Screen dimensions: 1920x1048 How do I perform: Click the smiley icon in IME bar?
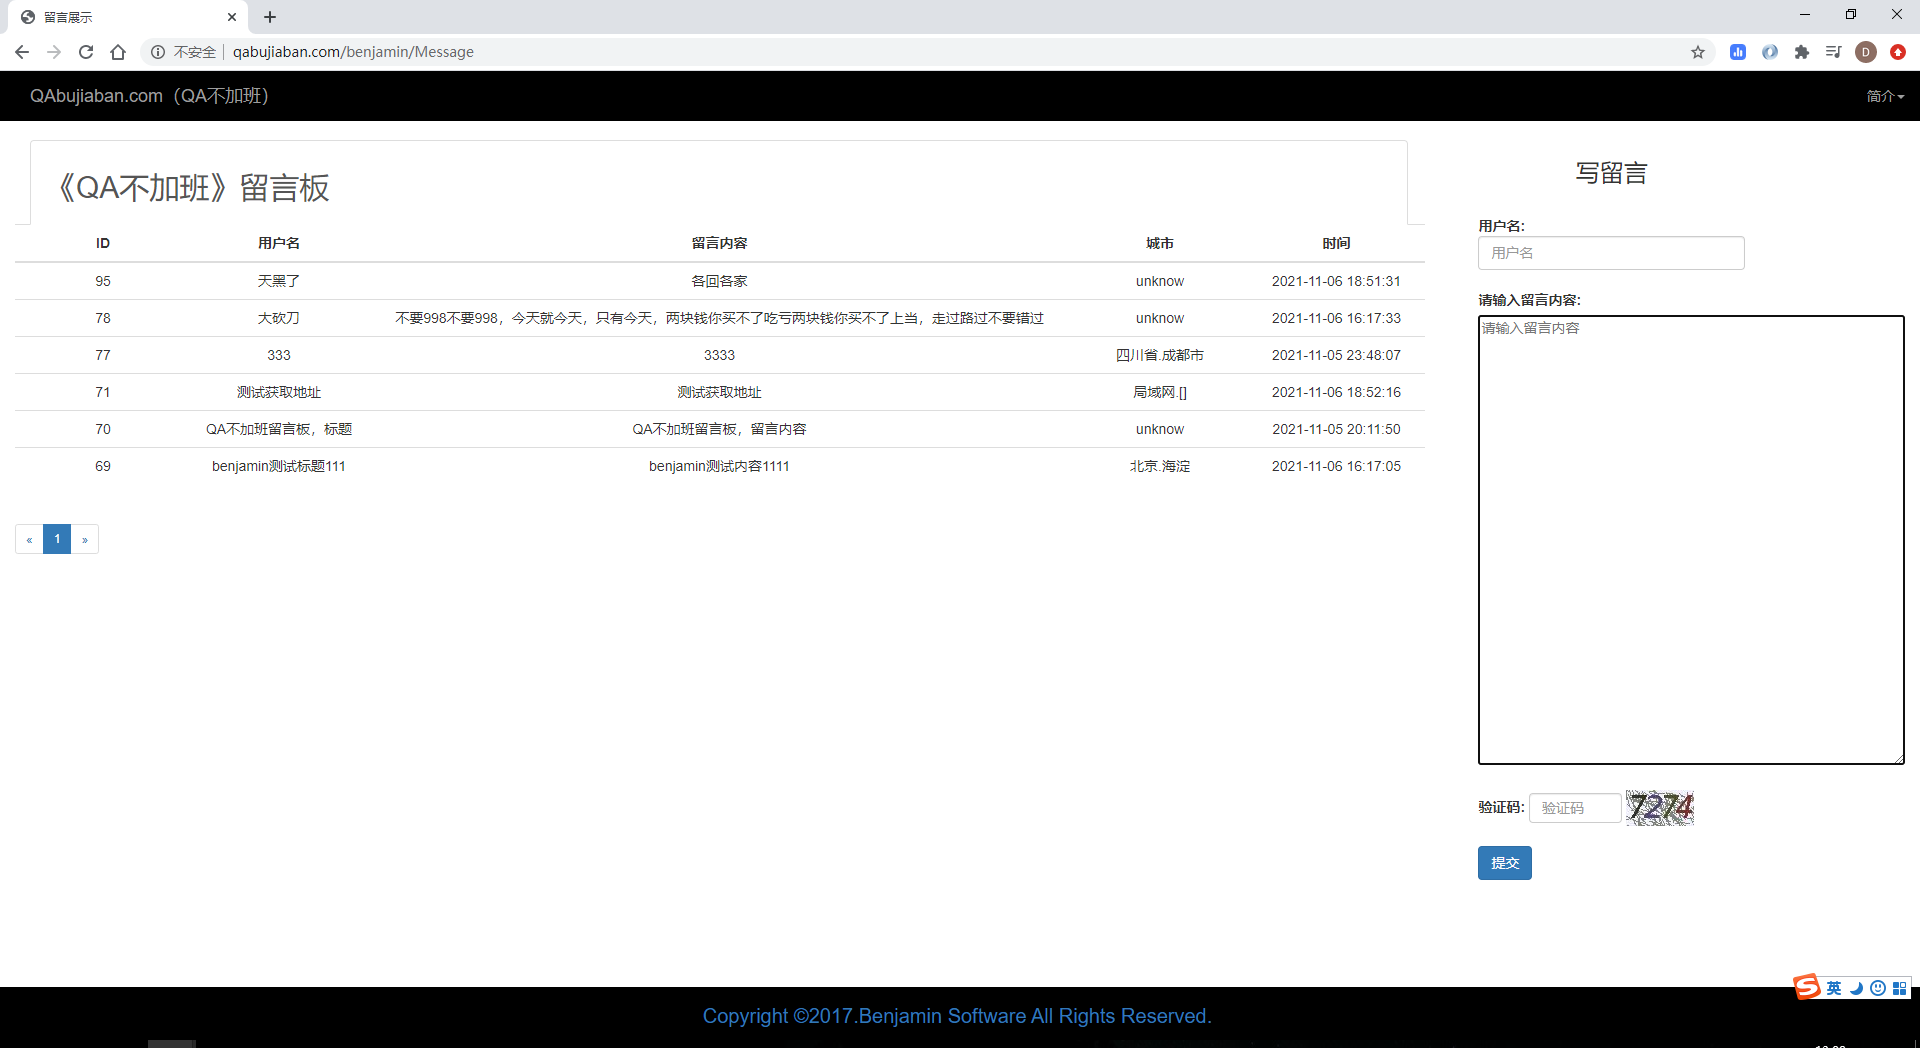click(x=1878, y=988)
